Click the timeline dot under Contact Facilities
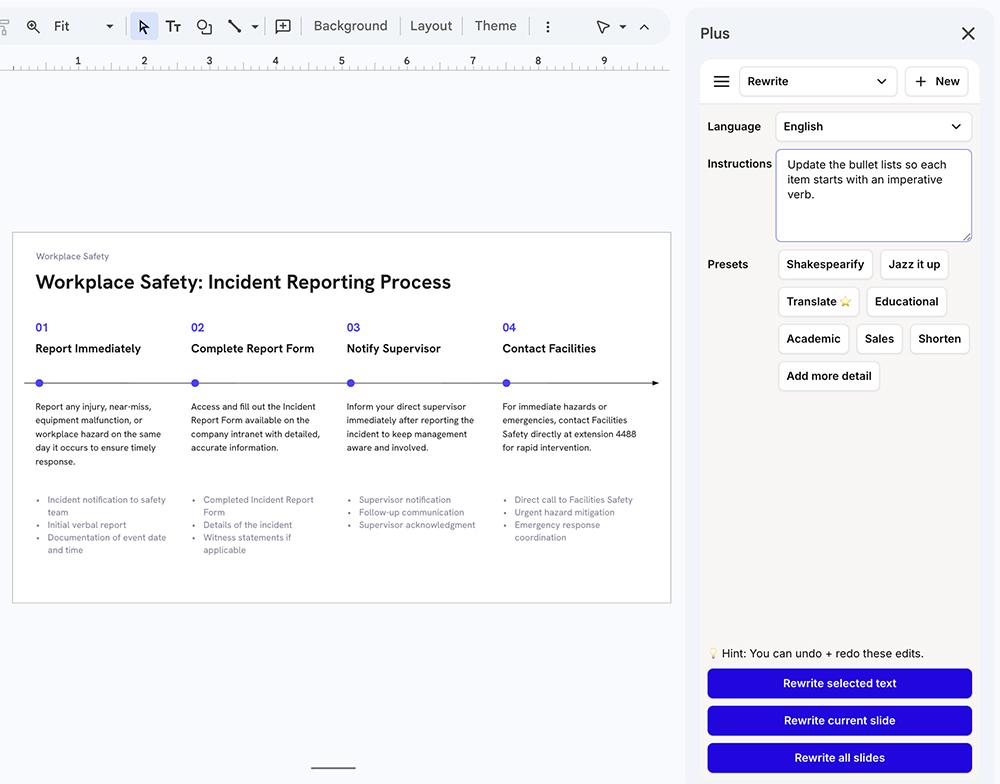Viewport: 1000px width, 784px height. click(506, 383)
